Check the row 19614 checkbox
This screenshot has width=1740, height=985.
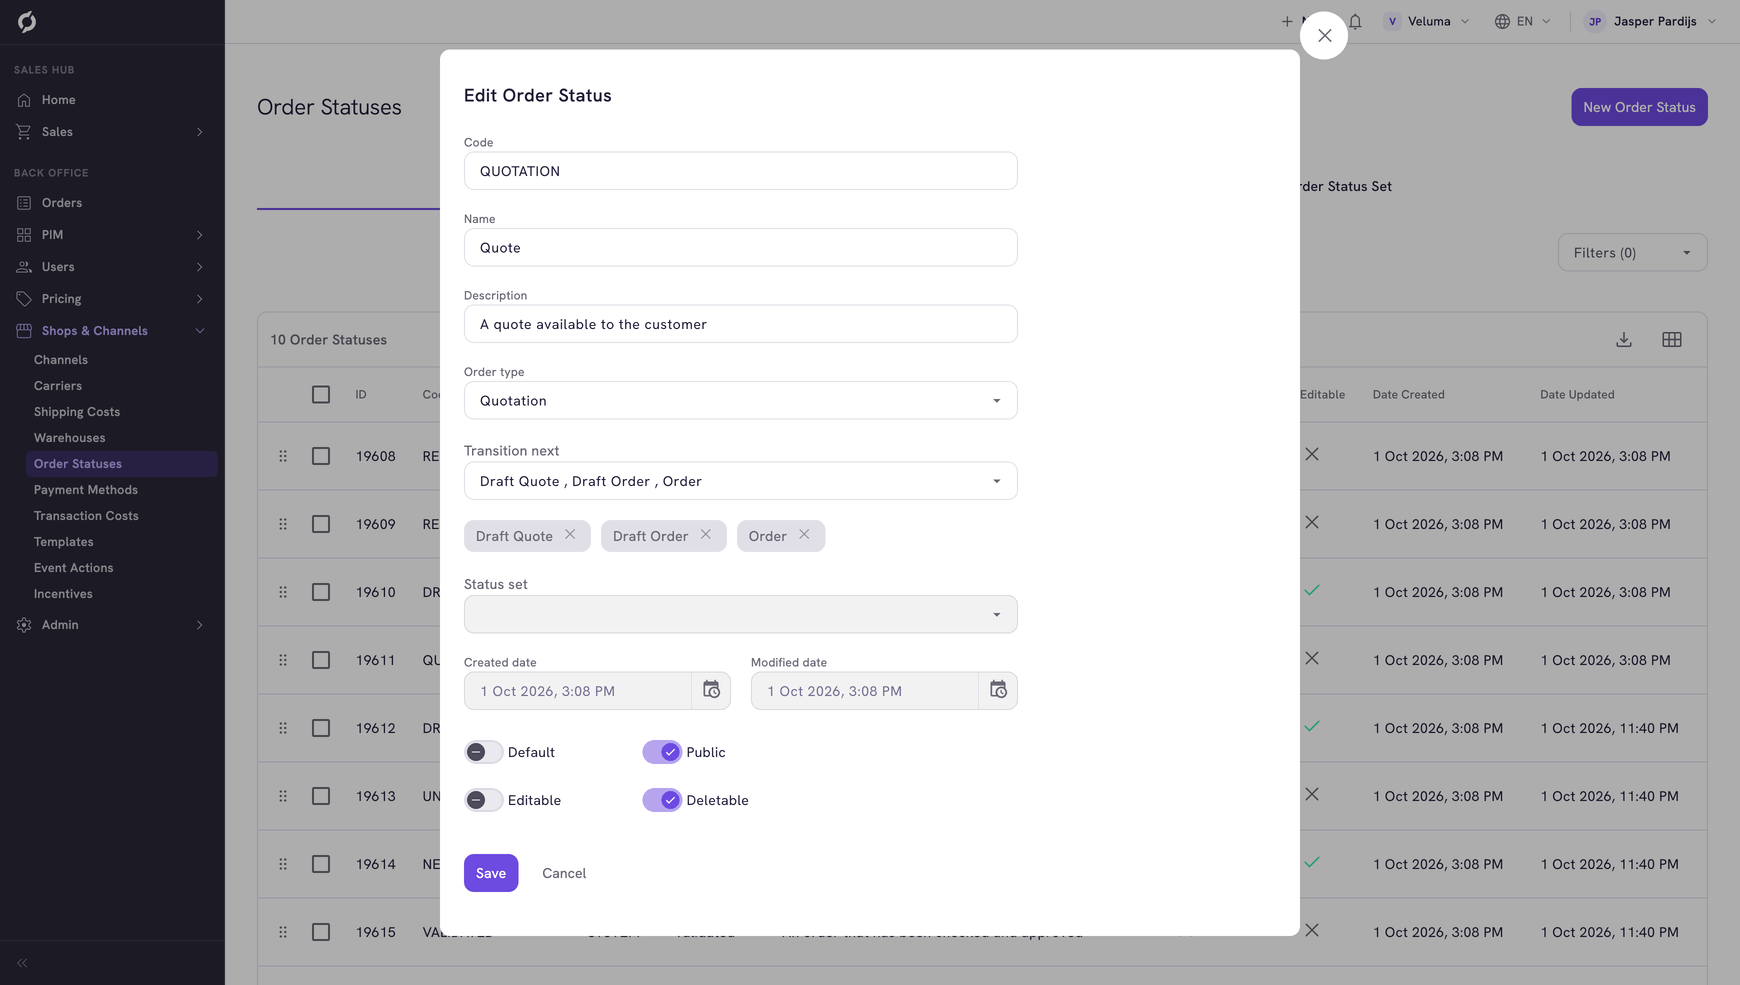321,864
